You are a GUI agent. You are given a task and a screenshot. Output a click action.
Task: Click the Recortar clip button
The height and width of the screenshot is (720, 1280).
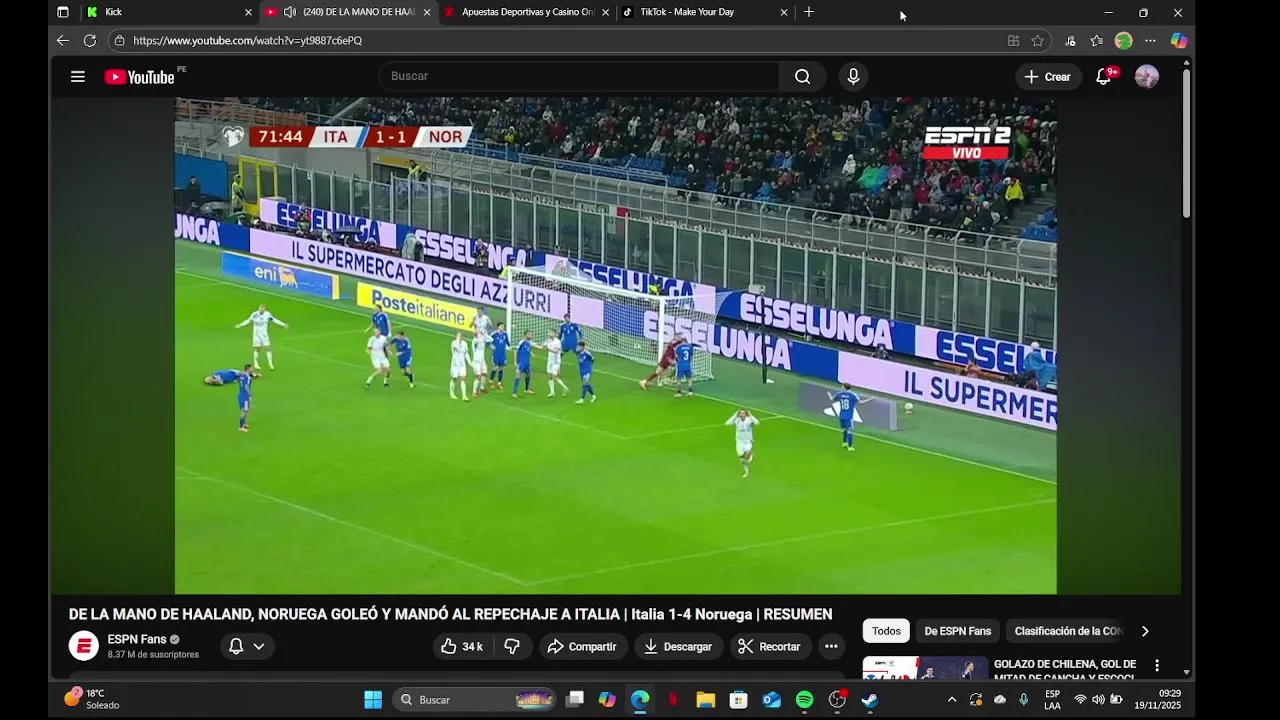pyautogui.click(x=770, y=647)
